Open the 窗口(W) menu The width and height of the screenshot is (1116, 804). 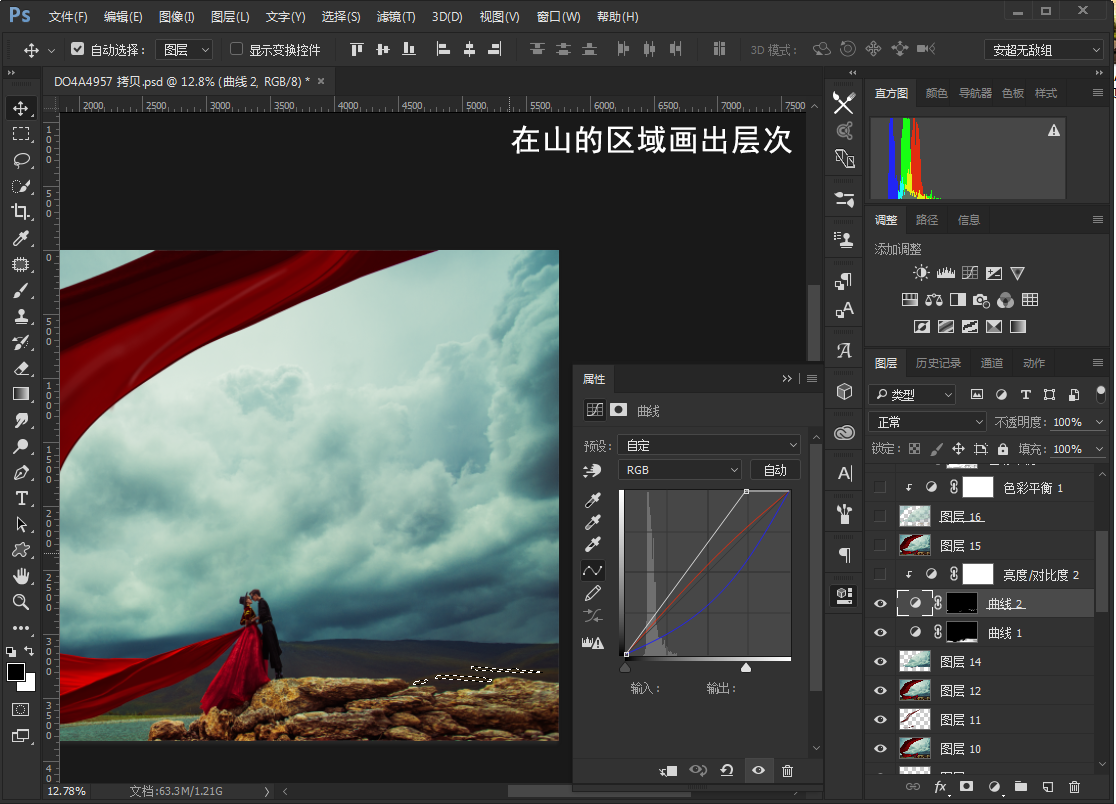pos(559,16)
